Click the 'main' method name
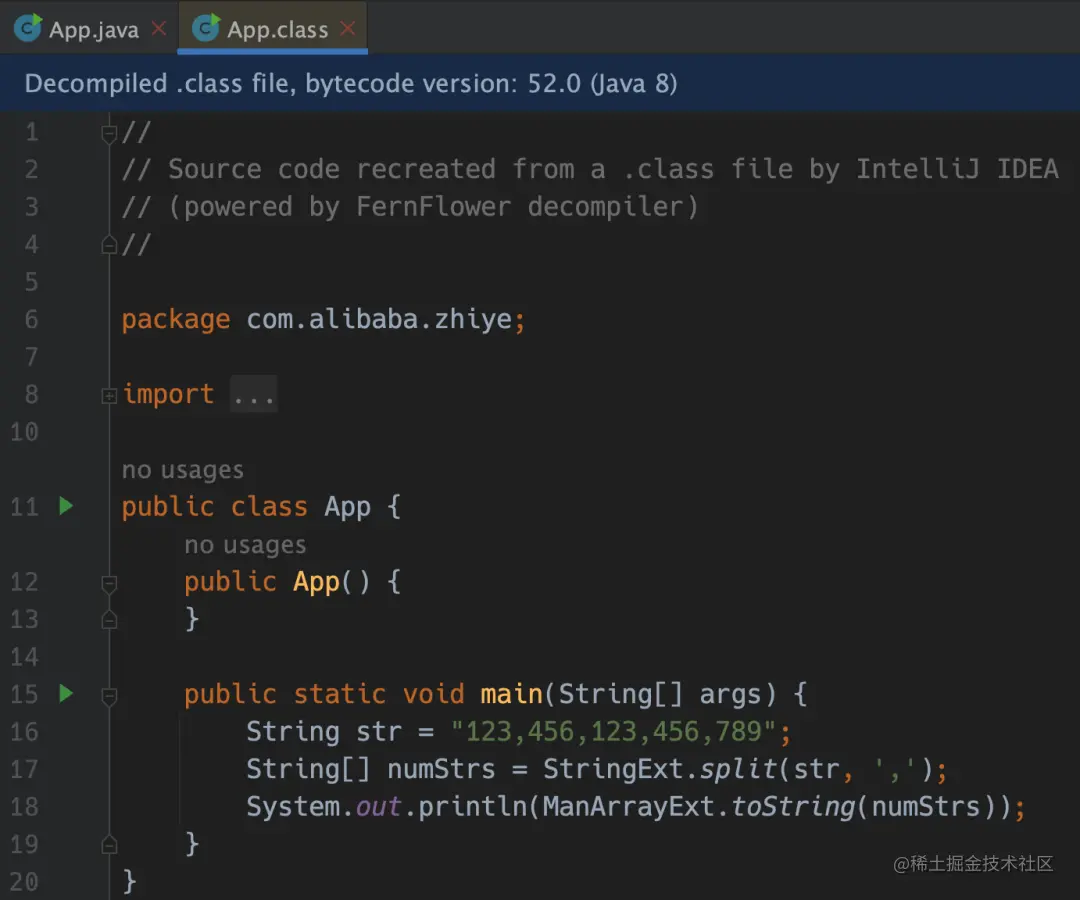1080x900 pixels. 512,693
